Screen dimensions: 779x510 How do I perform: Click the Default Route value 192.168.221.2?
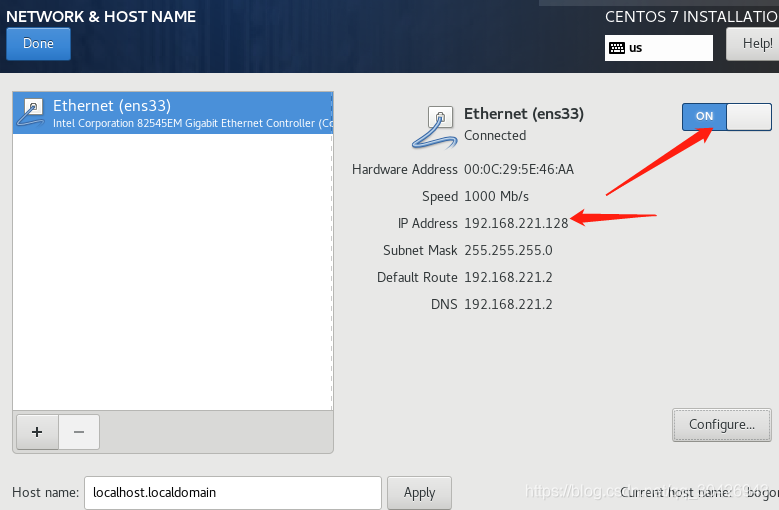click(x=508, y=277)
